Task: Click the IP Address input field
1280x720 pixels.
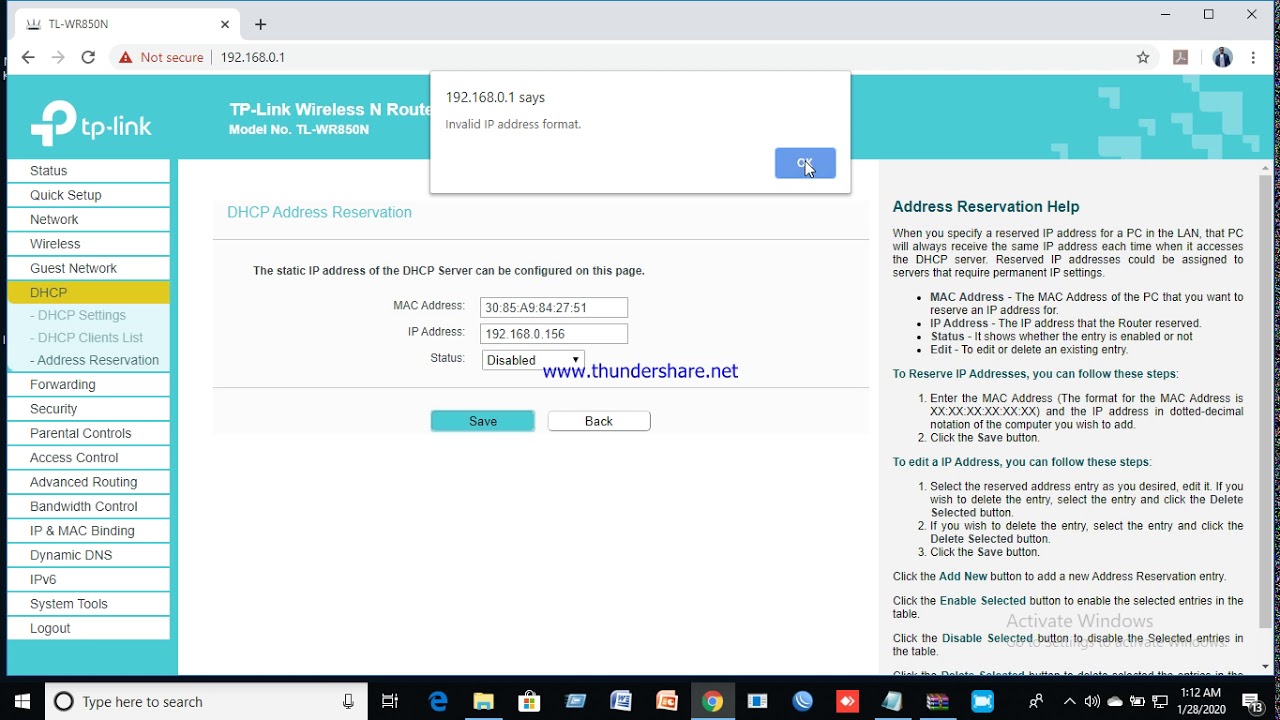Action: point(554,334)
